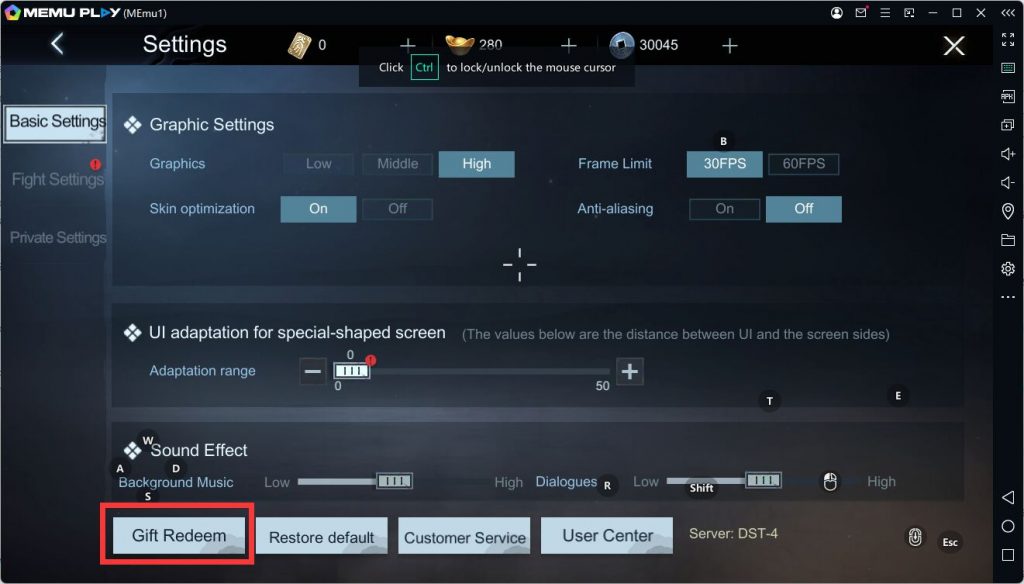Turn Skin optimization Off
Screen dimensions: 1024x584
coord(397,209)
